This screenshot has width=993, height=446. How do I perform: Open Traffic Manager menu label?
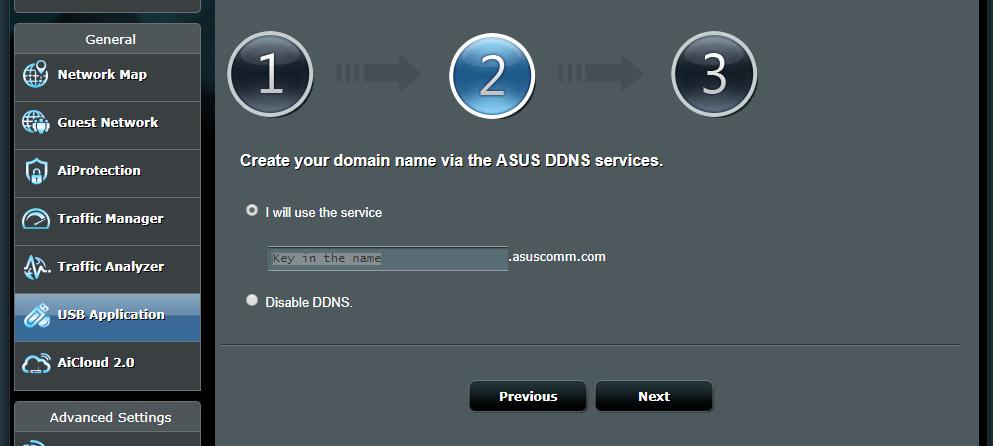click(110, 219)
